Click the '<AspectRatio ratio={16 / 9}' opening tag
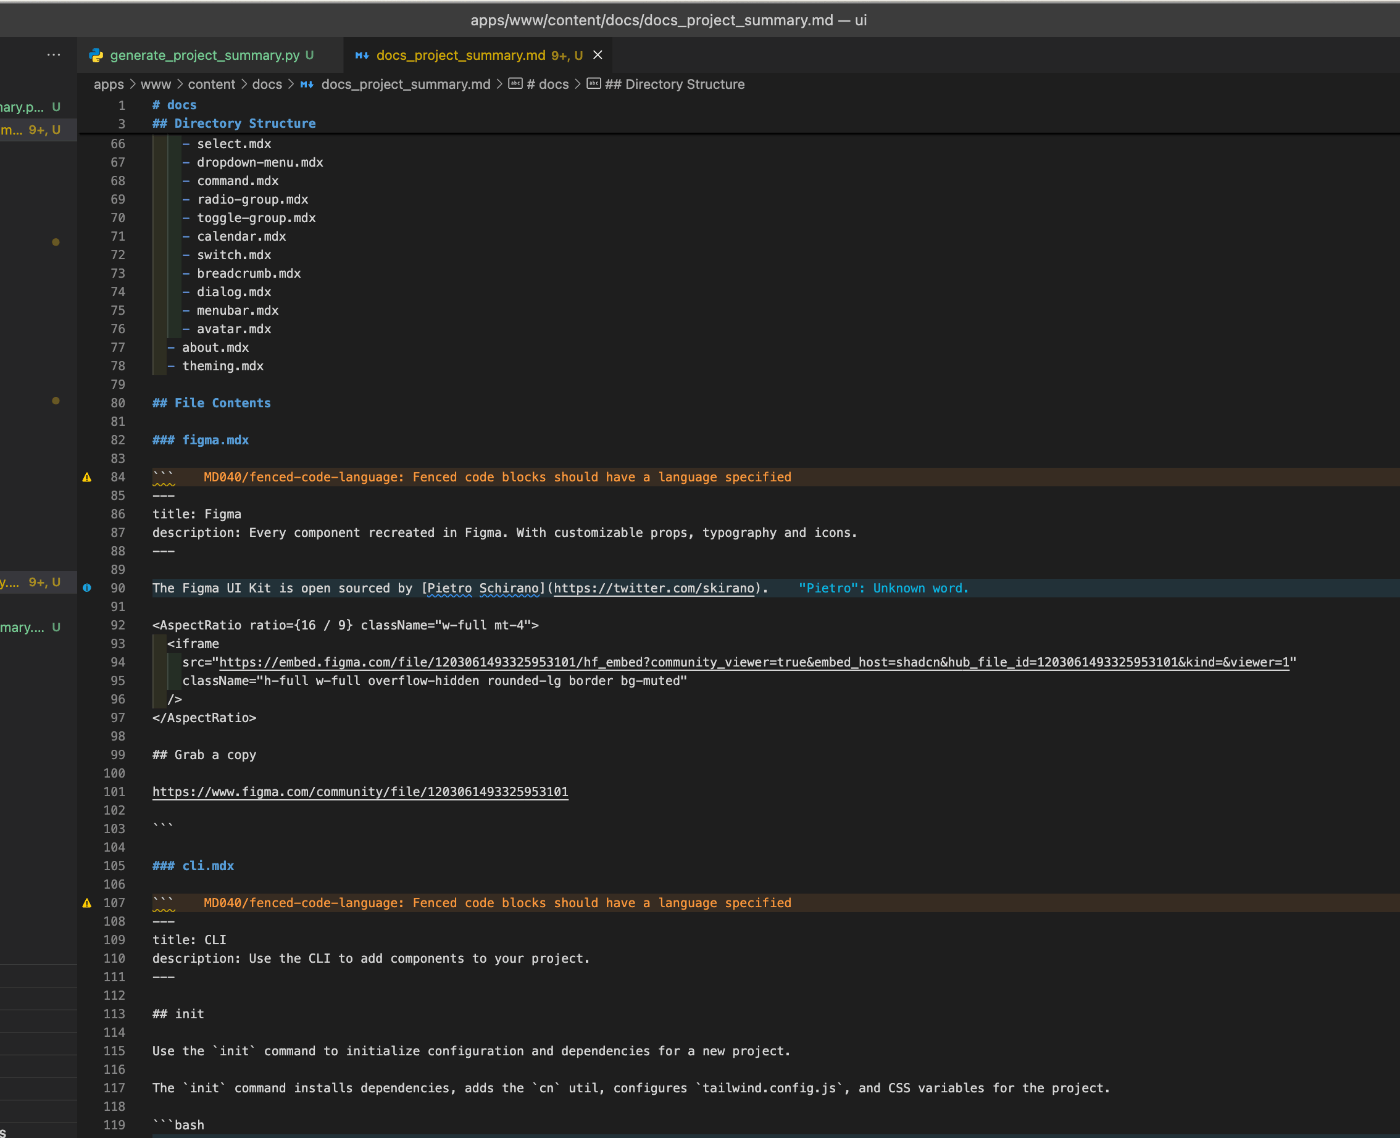Image resolution: width=1400 pixels, height=1138 pixels. point(345,625)
